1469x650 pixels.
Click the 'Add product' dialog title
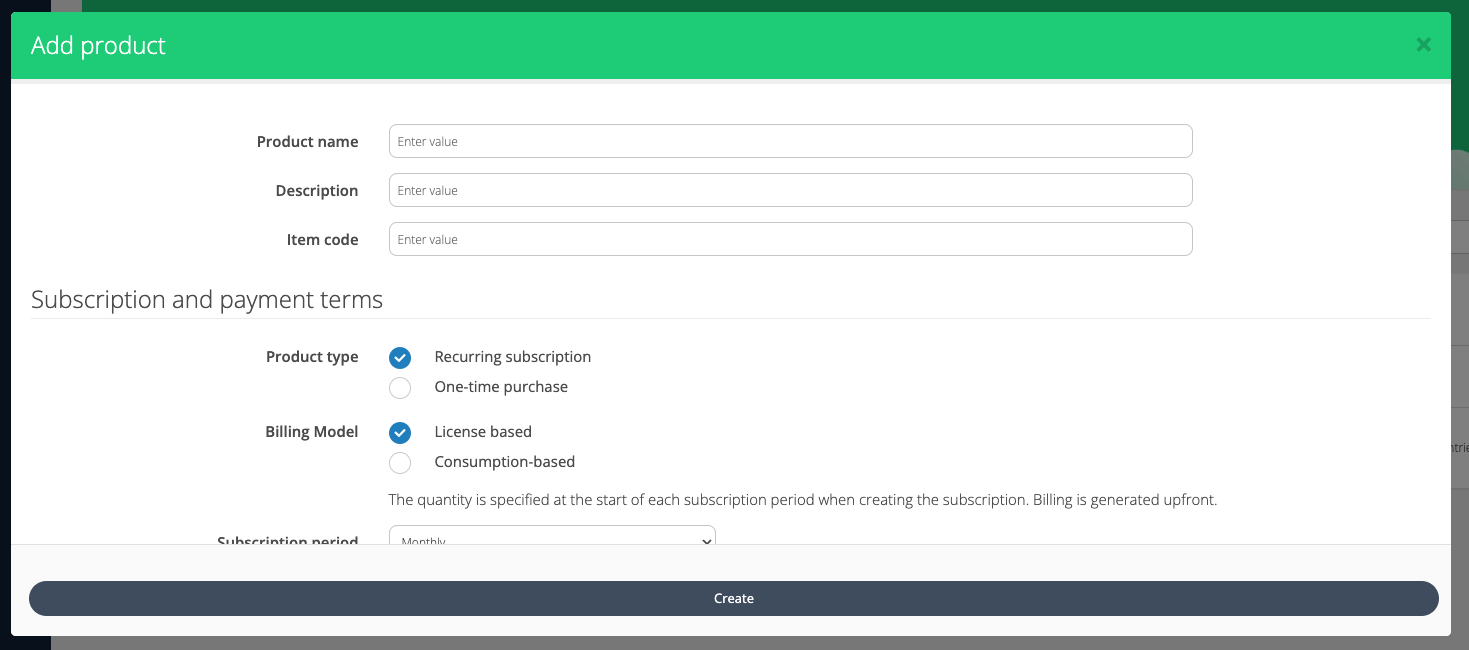point(98,46)
